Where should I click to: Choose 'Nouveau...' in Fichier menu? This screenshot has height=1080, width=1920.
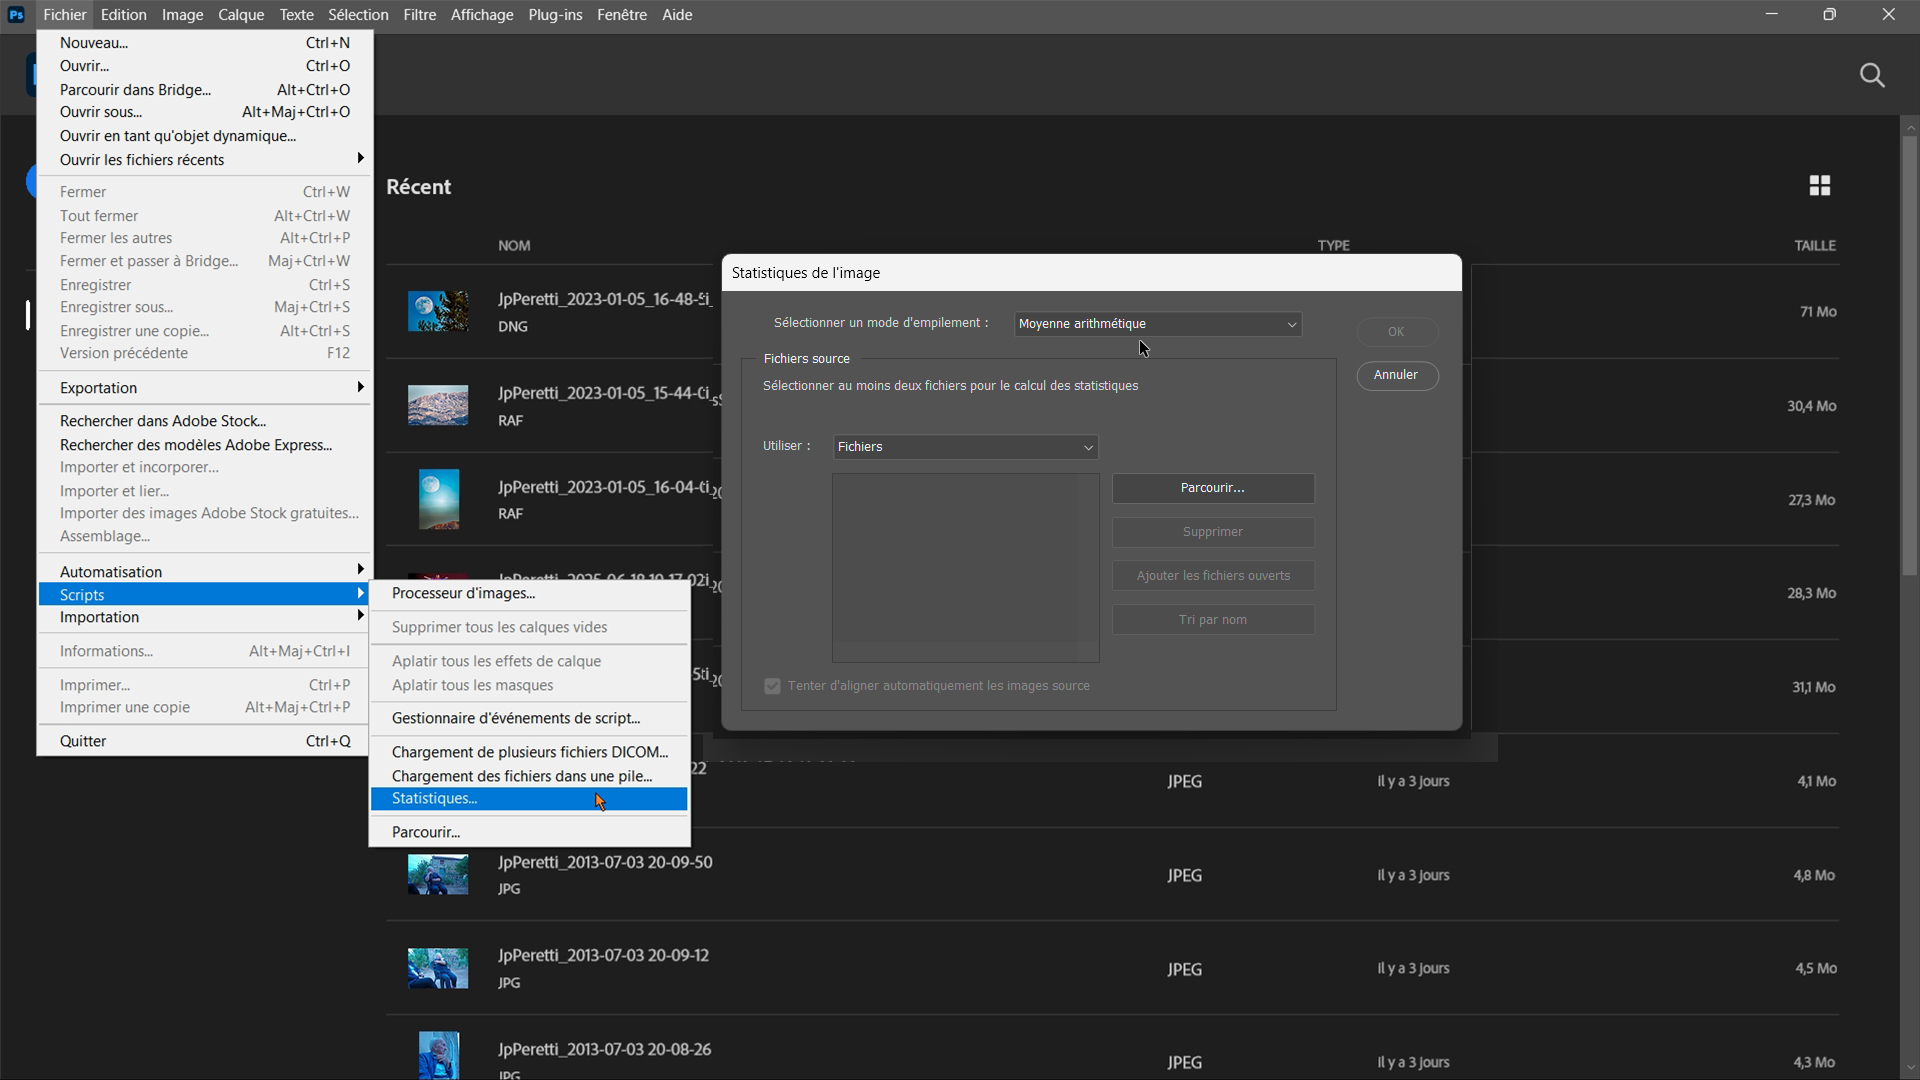[205, 43]
